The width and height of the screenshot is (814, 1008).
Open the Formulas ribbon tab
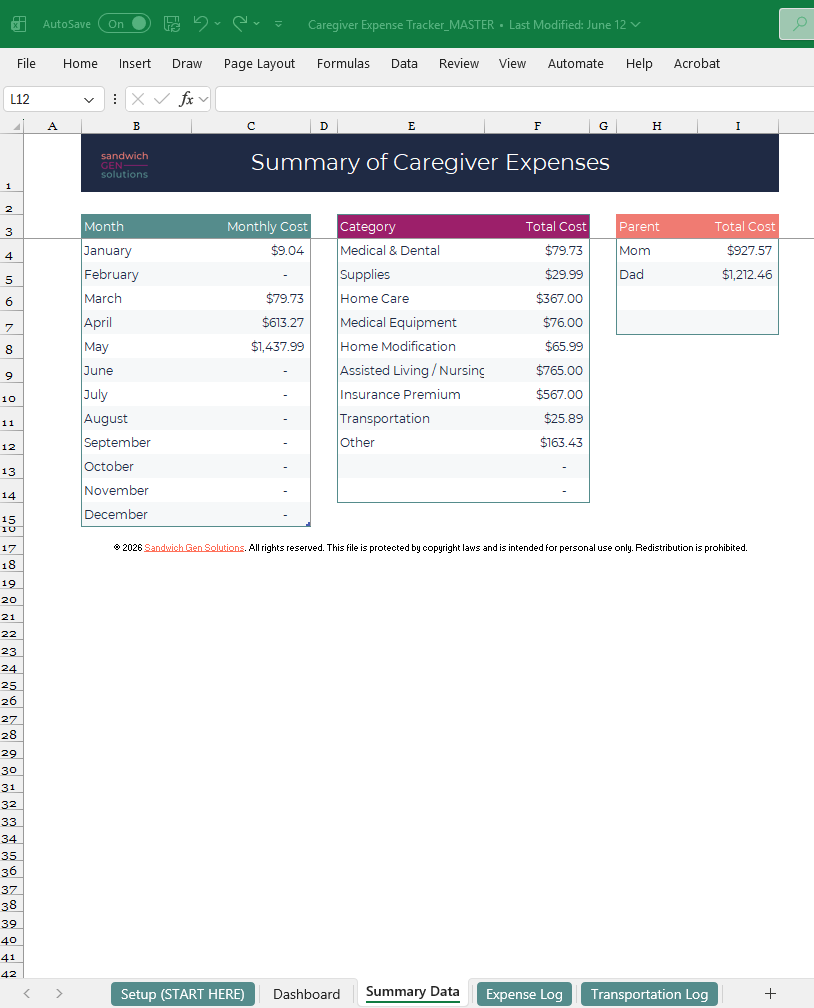tap(343, 64)
